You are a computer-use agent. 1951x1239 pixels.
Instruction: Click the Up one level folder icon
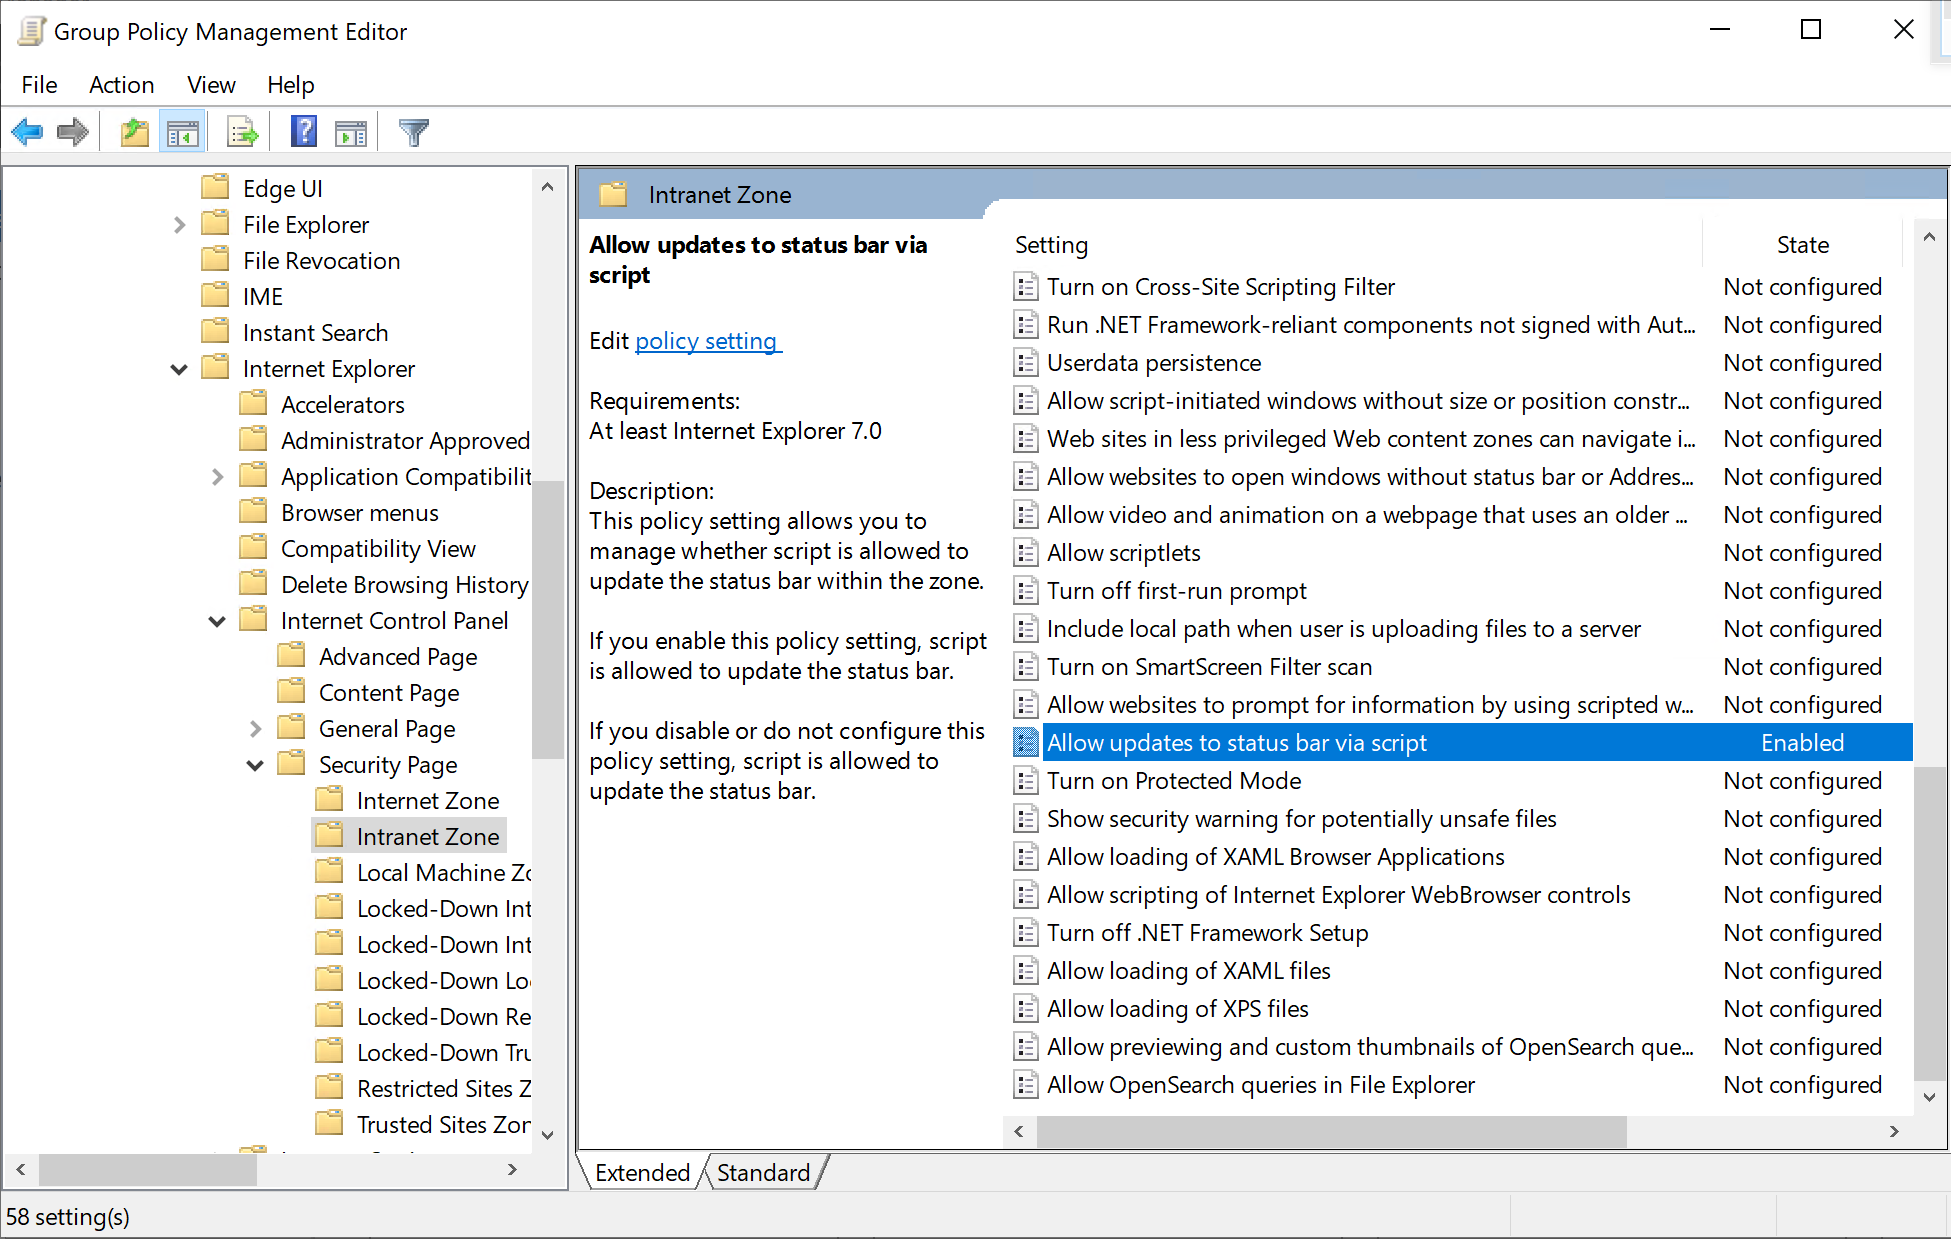click(x=134, y=132)
